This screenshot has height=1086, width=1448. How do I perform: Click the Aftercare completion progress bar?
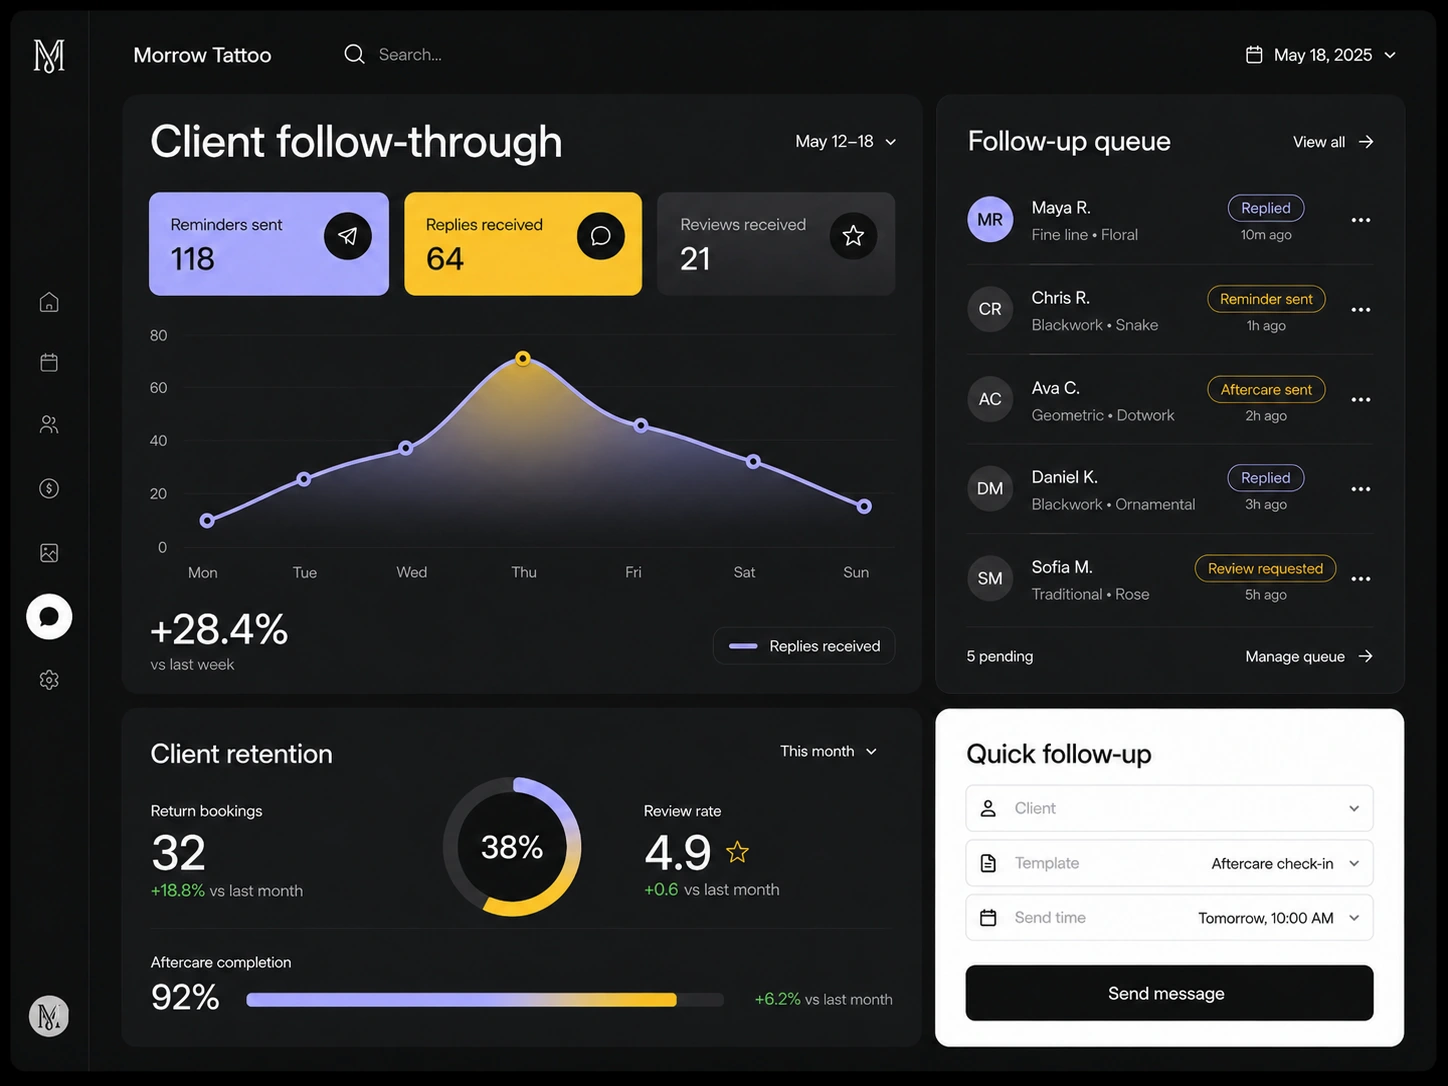coord(485,999)
